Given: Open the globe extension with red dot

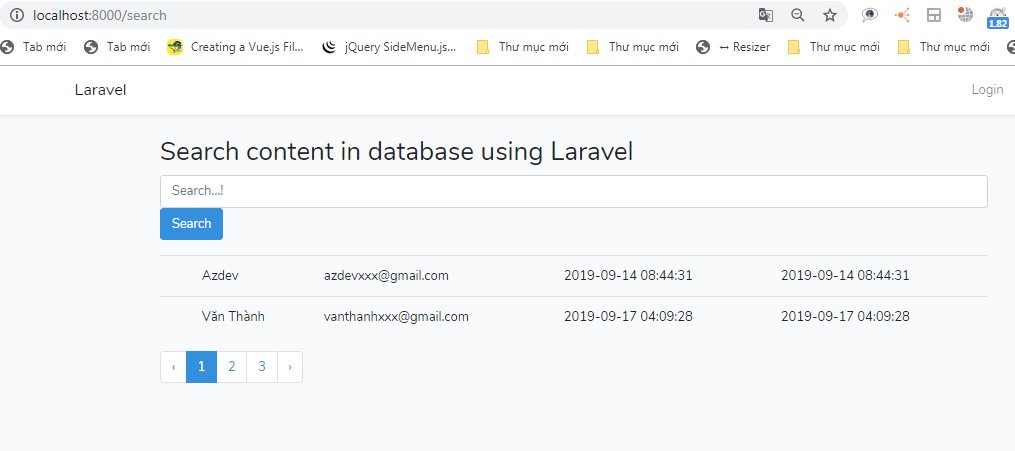Looking at the screenshot, I should tap(965, 14).
